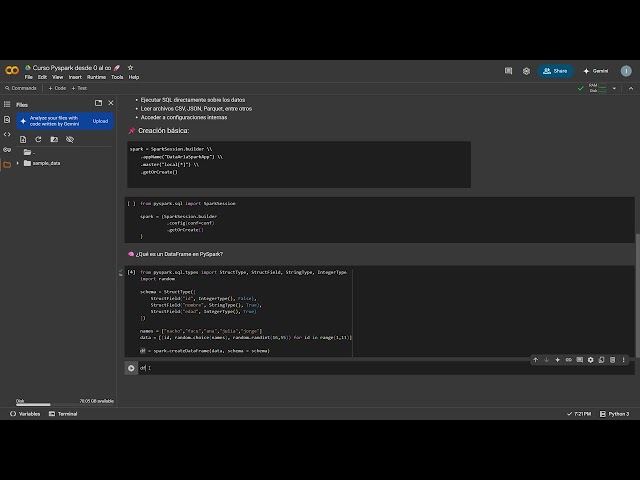The image size is (640, 480).
Task: Open the Commands search palette
Action: coord(21,88)
